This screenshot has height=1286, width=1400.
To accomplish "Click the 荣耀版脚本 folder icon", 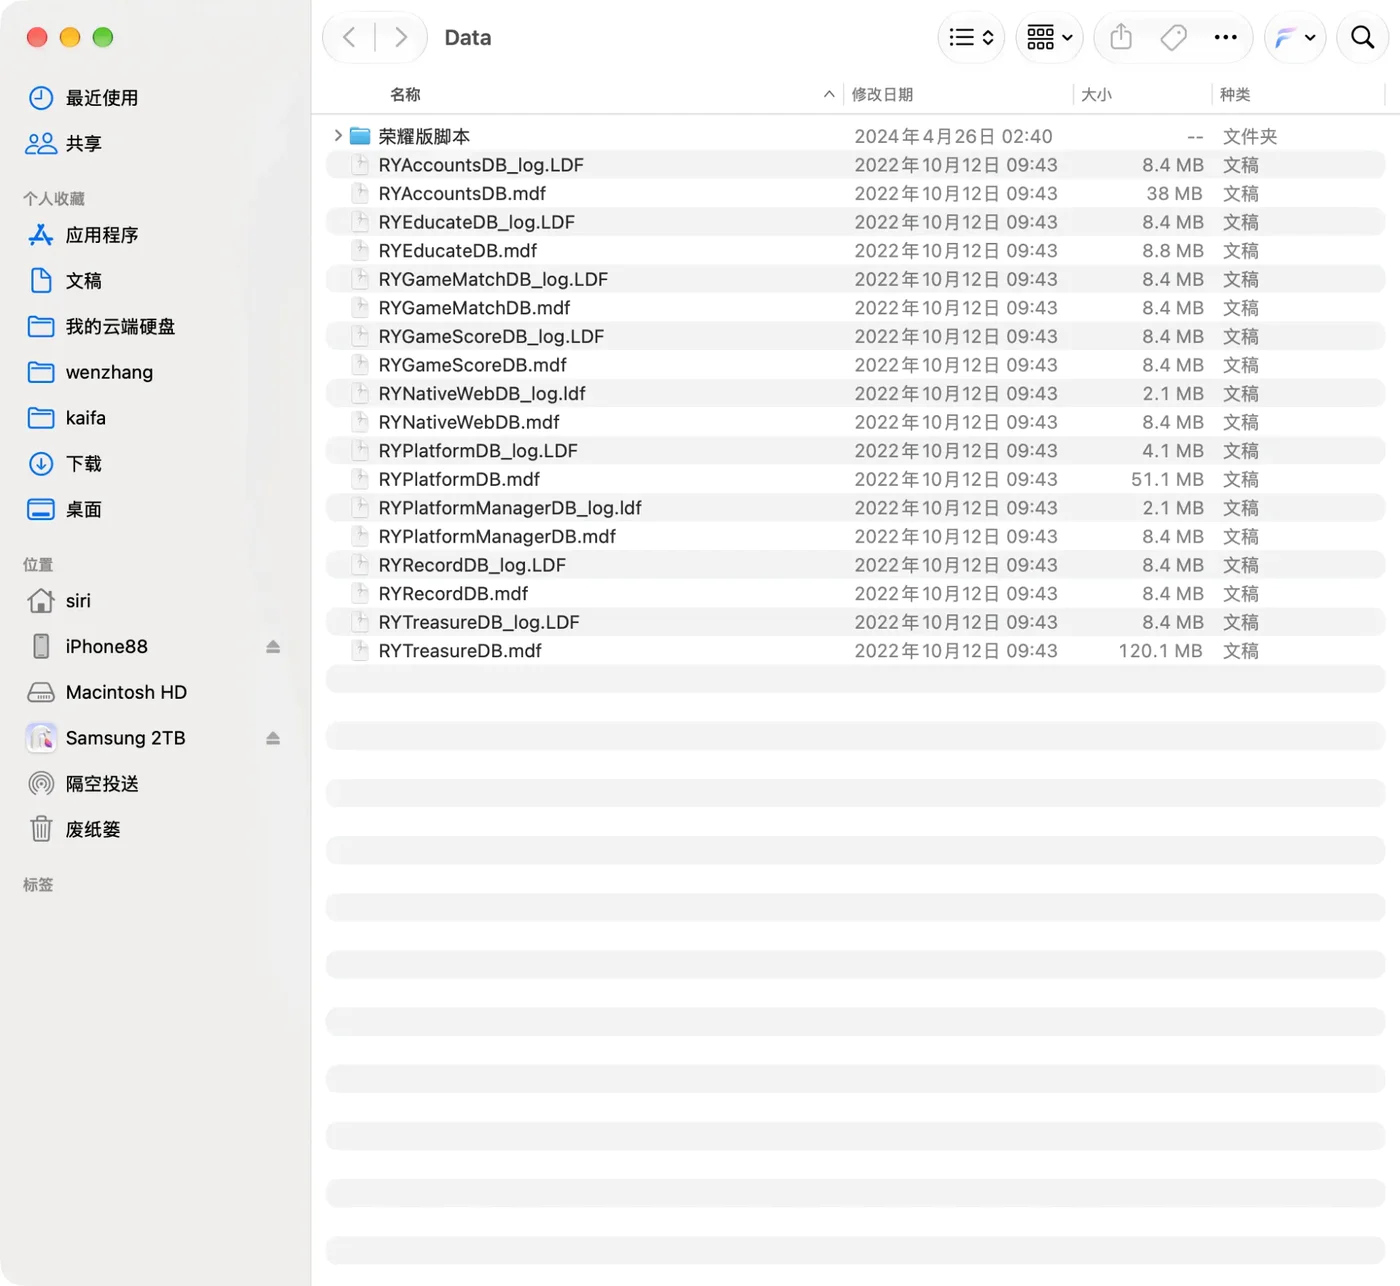I will click(x=360, y=136).
